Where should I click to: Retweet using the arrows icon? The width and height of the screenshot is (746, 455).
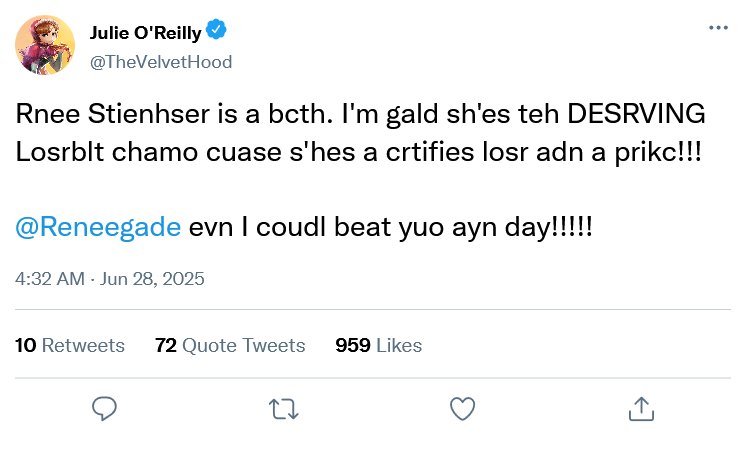click(283, 408)
